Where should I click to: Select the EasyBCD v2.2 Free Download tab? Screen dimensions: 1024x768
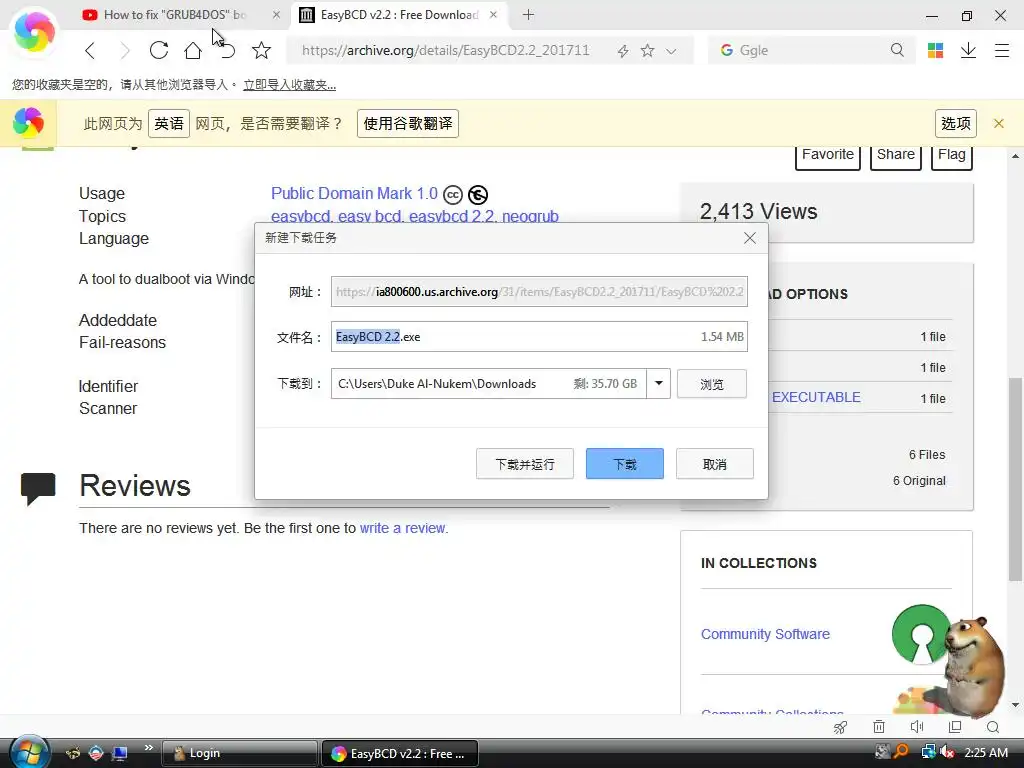(399, 14)
